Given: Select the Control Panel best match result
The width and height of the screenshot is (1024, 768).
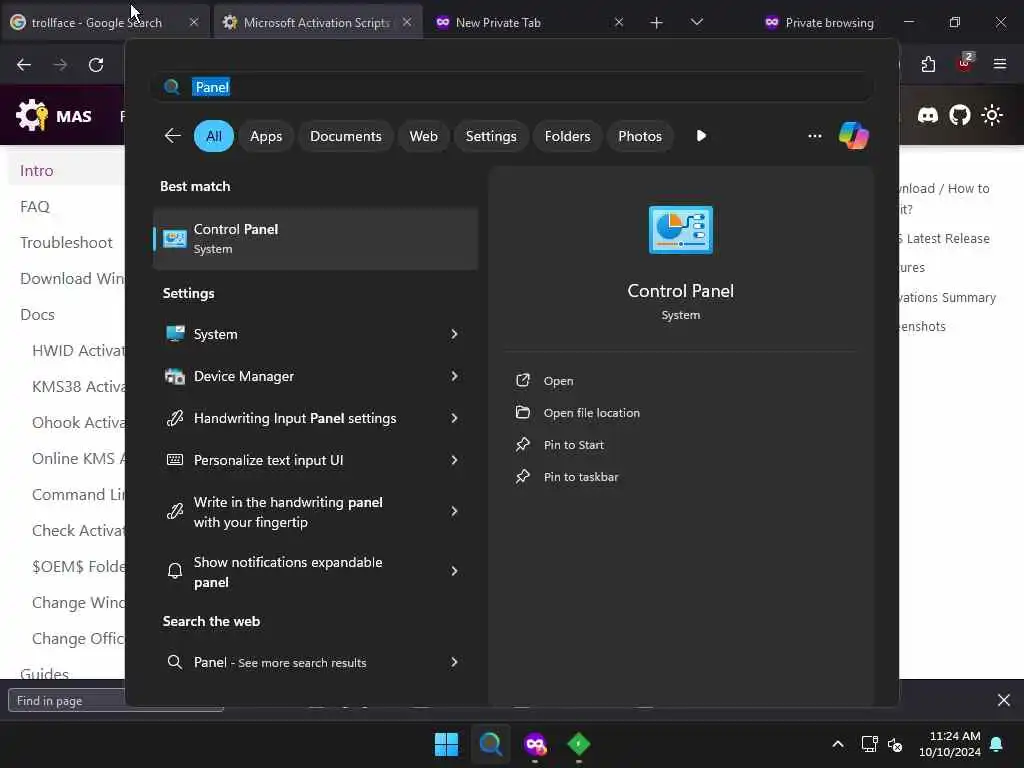Looking at the screenshot, I should [x=315, y=239].
